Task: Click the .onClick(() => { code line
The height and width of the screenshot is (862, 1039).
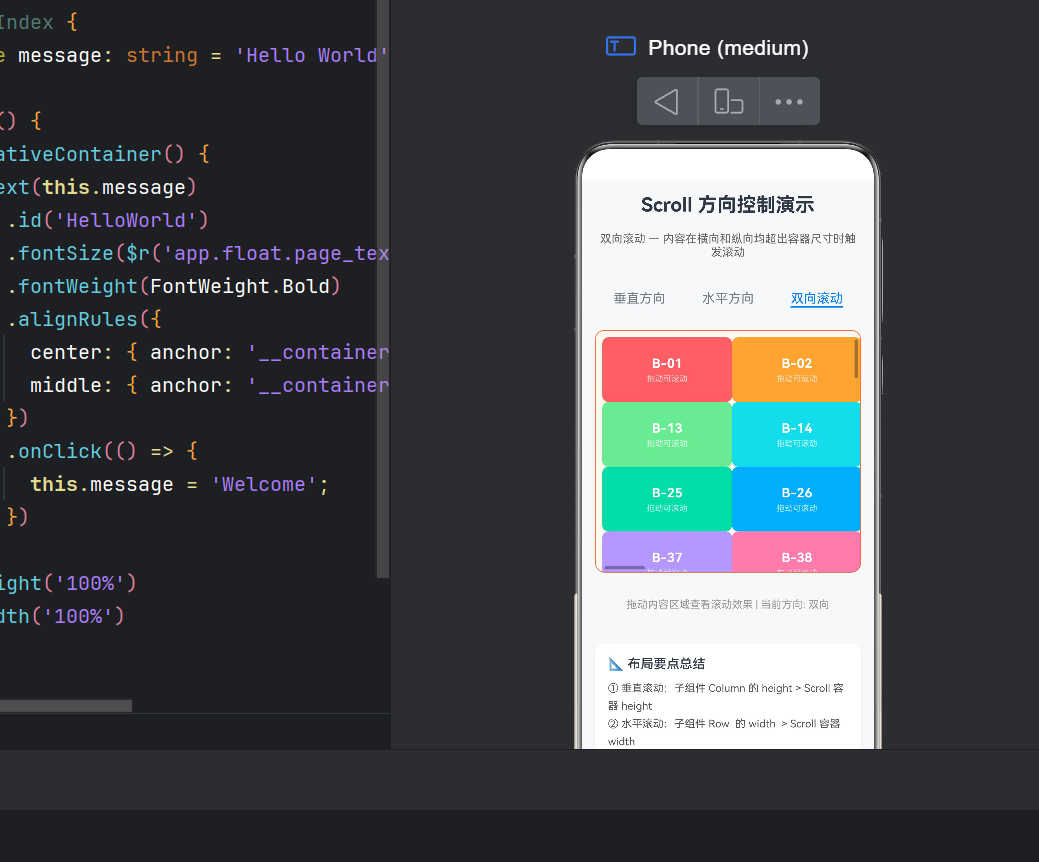Action: pos(102,451)
